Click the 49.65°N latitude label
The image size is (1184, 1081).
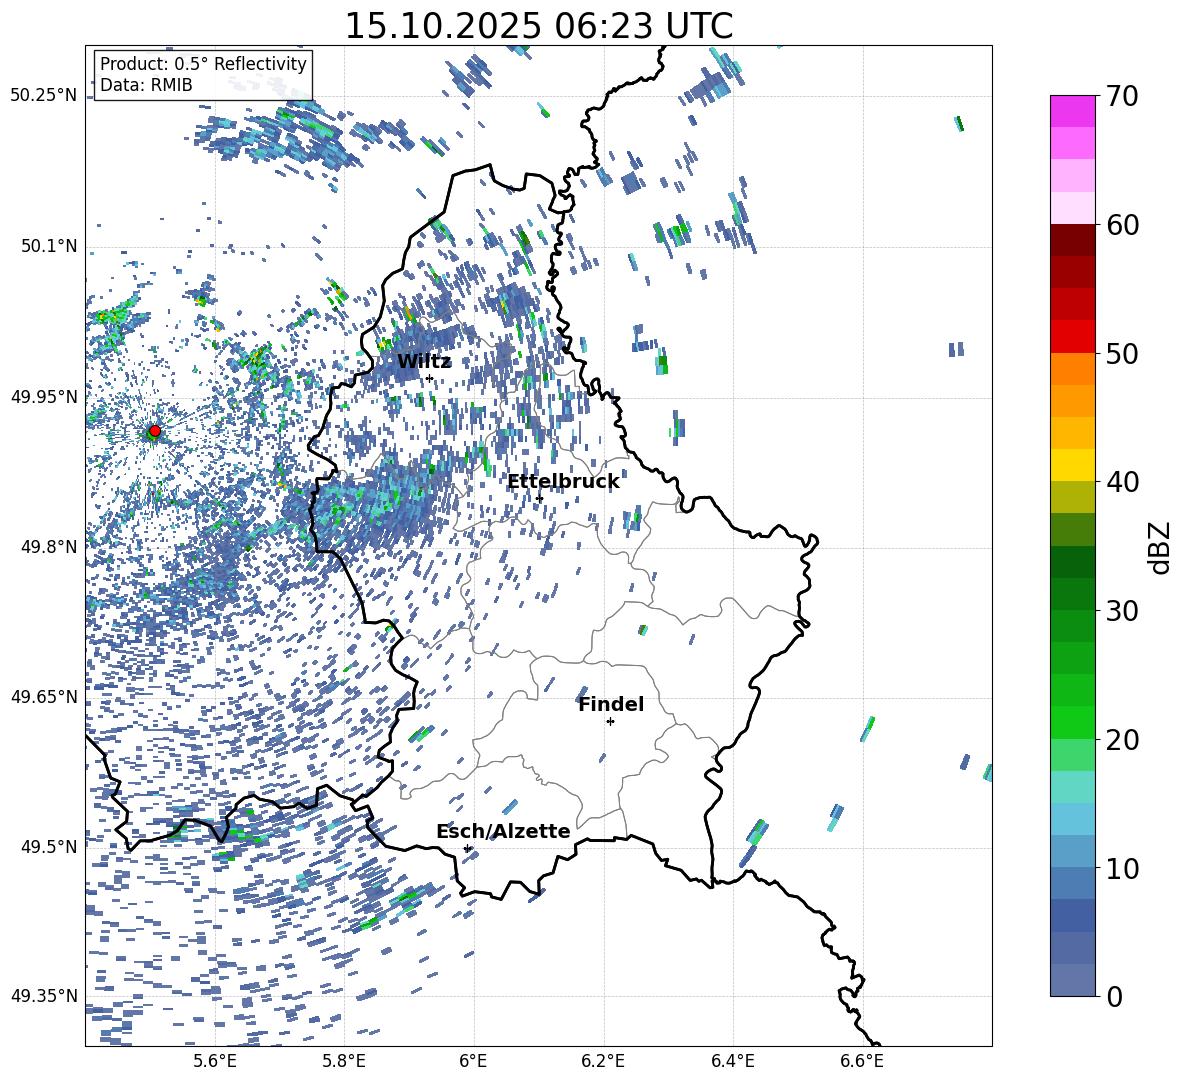(x=44, y=696)
